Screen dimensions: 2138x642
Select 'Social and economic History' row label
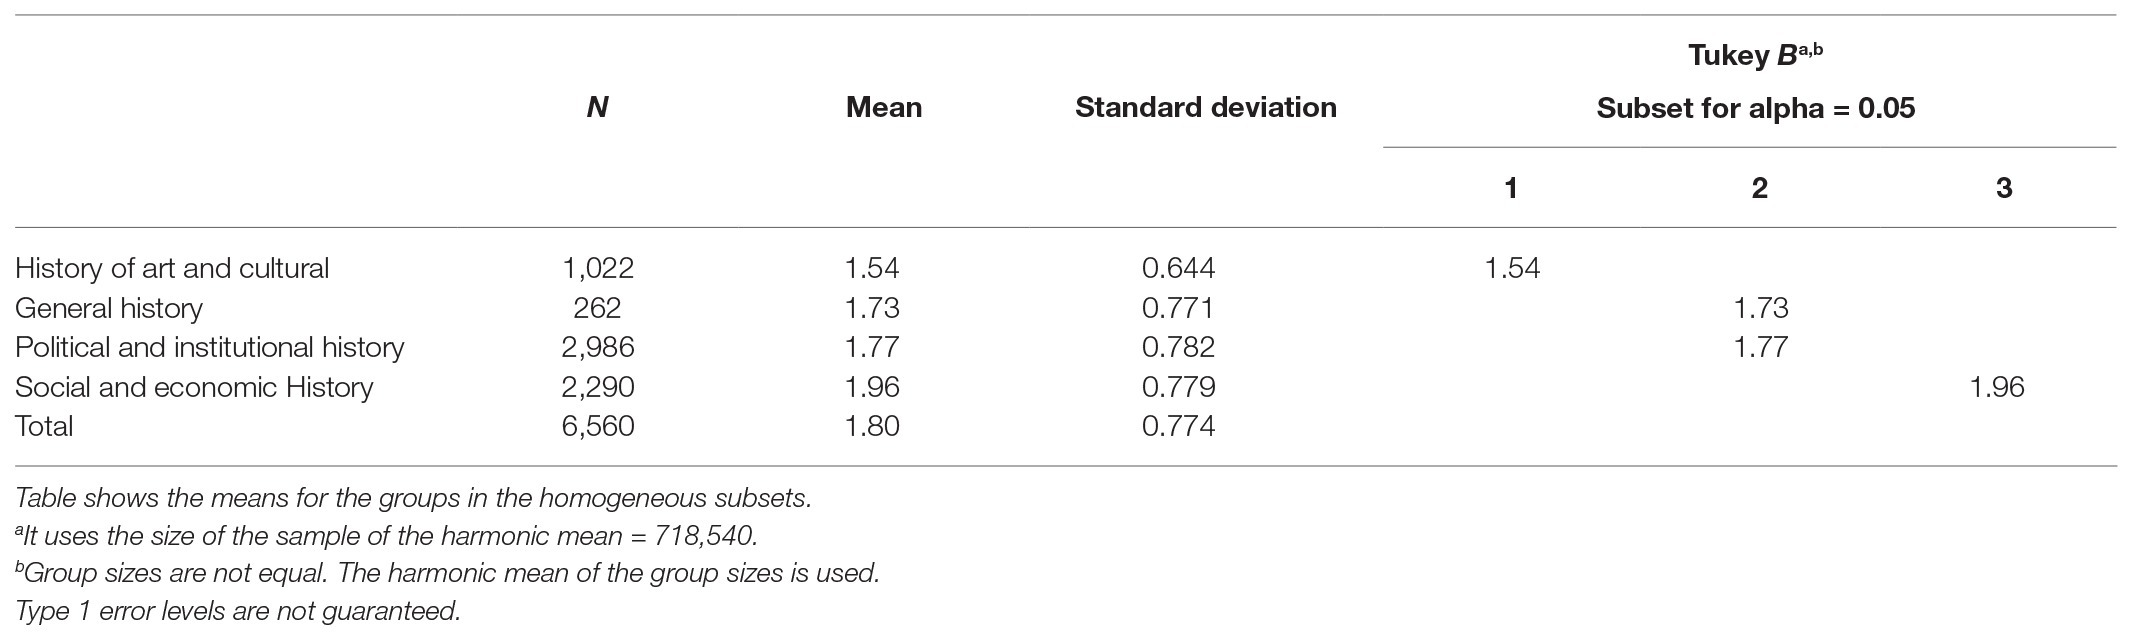click(194, 387)
